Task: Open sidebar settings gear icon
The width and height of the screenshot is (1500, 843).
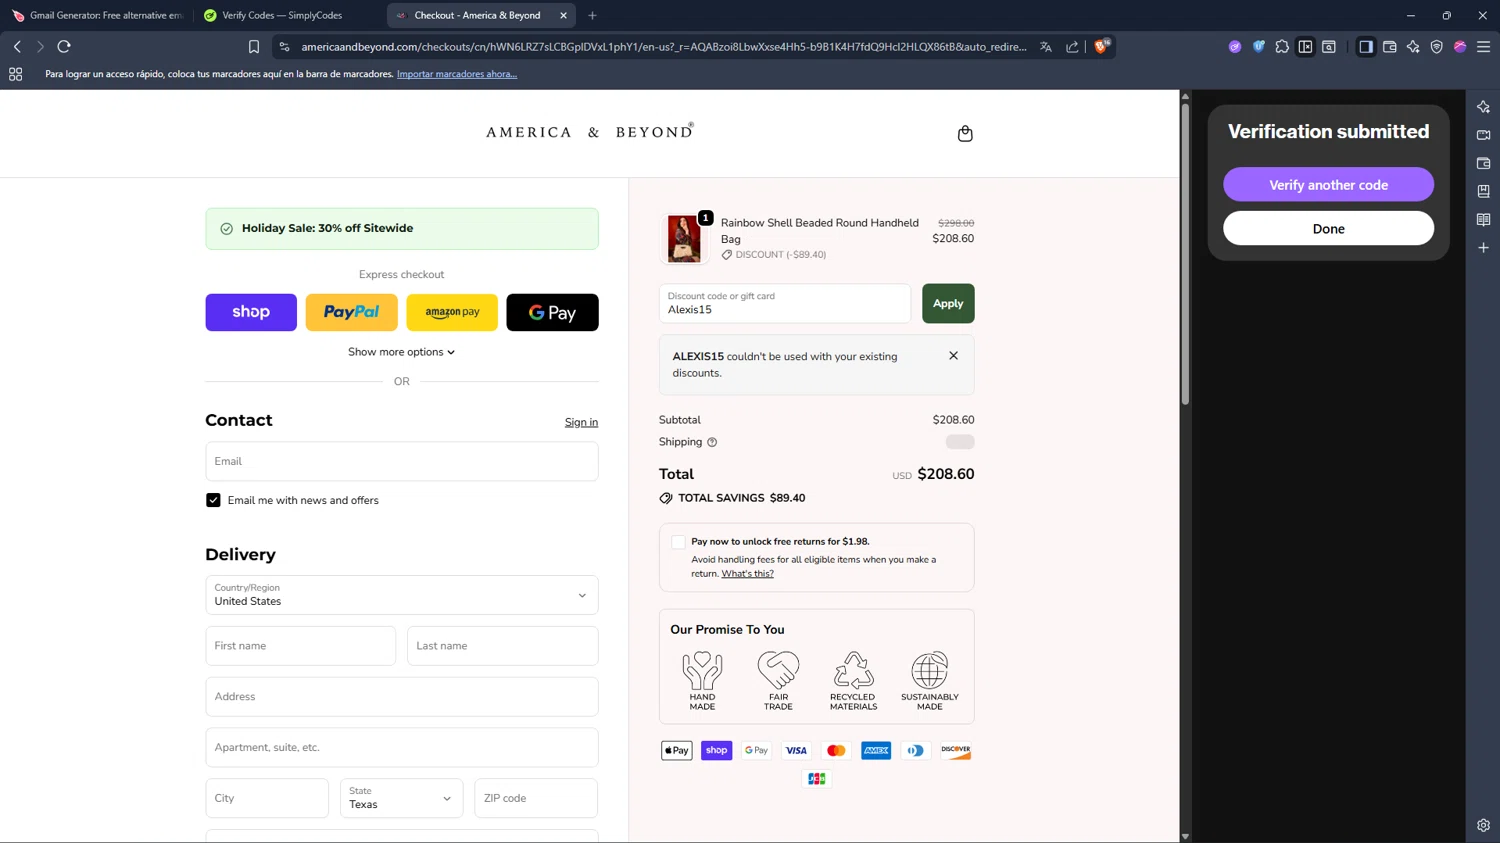Action: [1483, 825]
